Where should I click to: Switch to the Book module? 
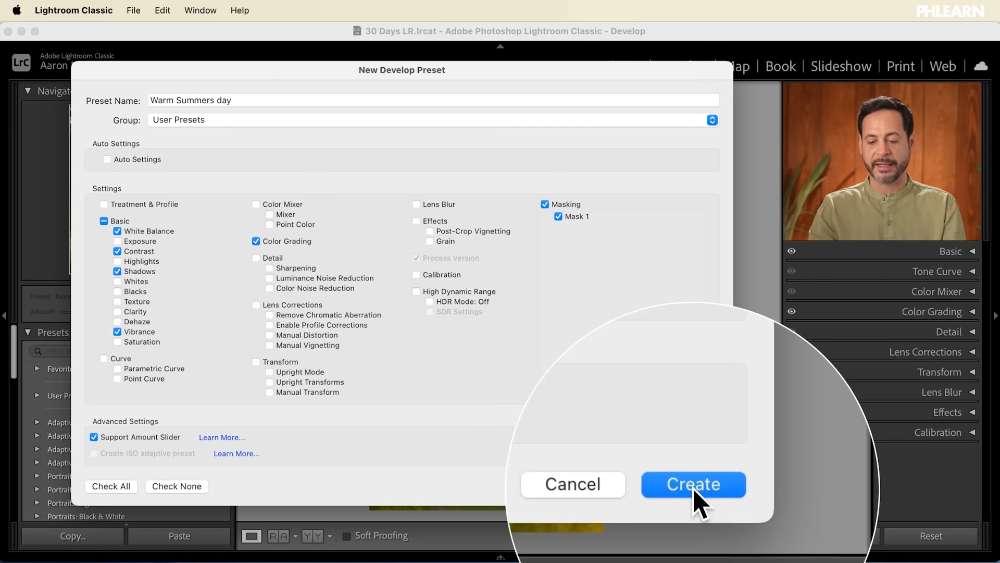pyautogui.click(x=780, y=66)
